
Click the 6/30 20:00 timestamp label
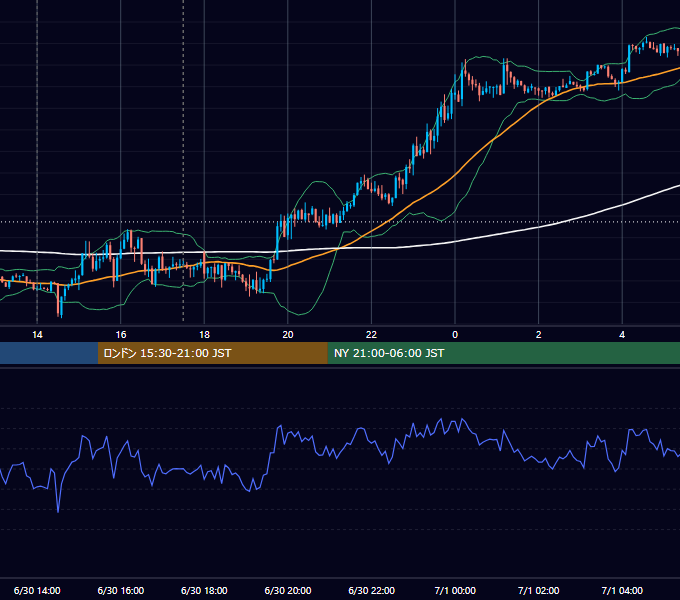click(x=288, y=590)
